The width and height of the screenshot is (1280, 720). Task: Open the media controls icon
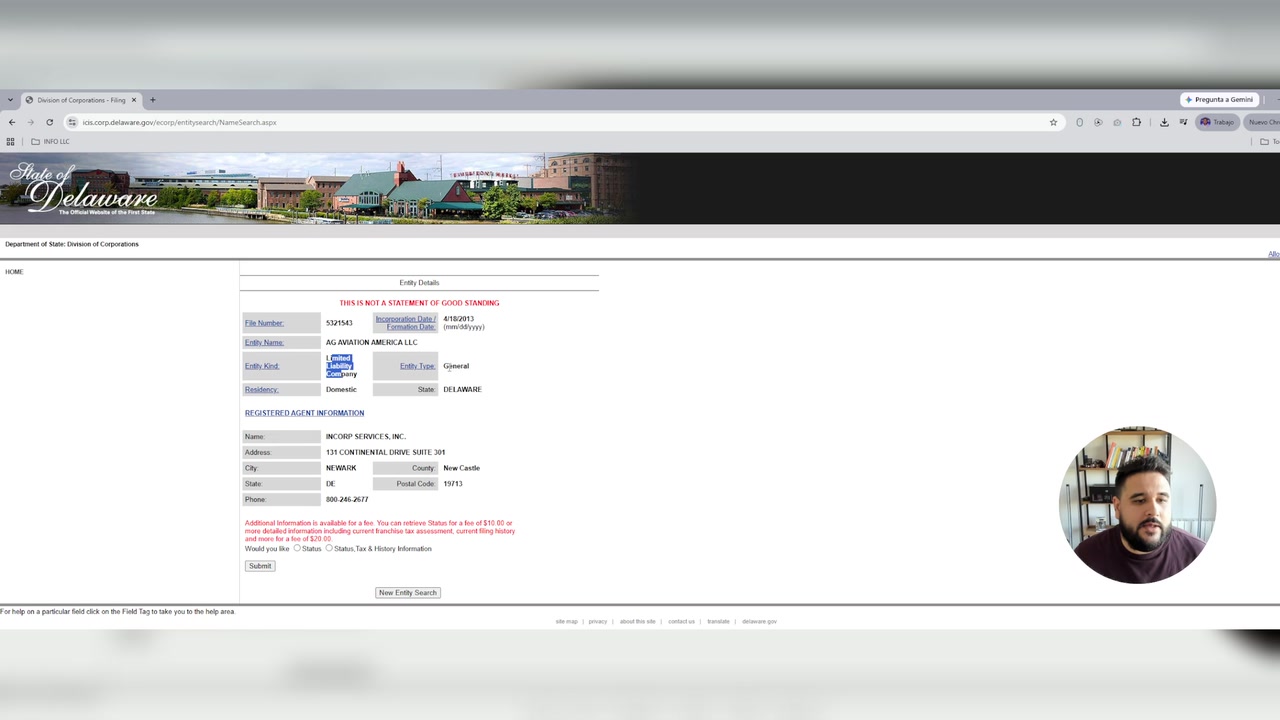(x=1183, y=122)
